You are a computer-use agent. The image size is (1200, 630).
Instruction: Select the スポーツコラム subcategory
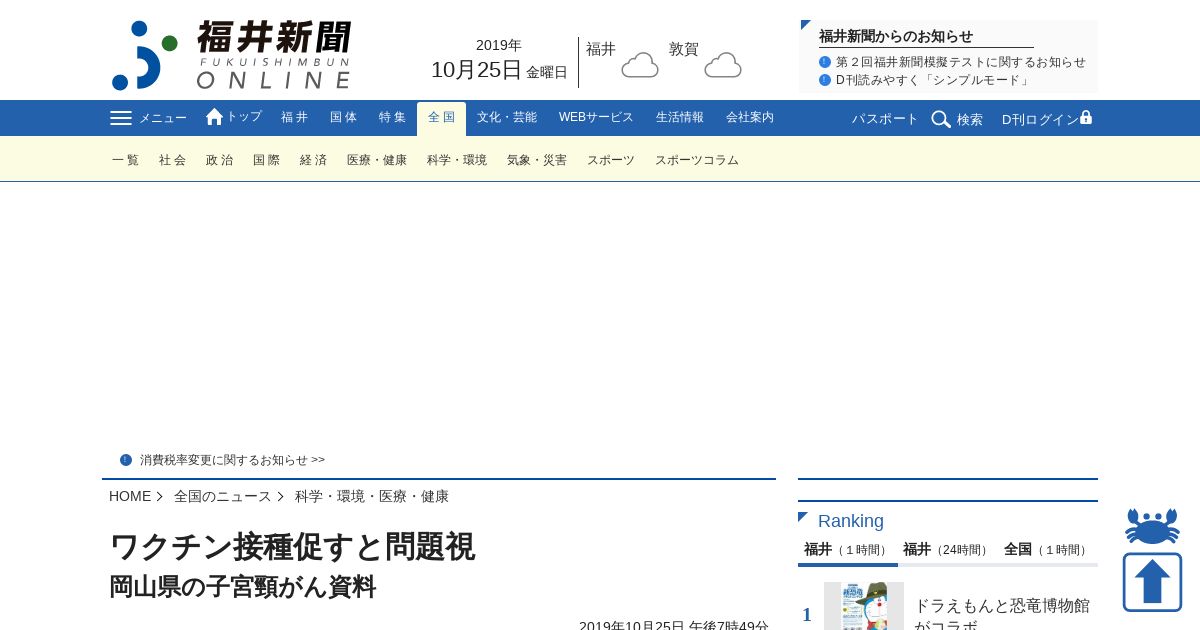pyautogui.click(x=697, y=160)
